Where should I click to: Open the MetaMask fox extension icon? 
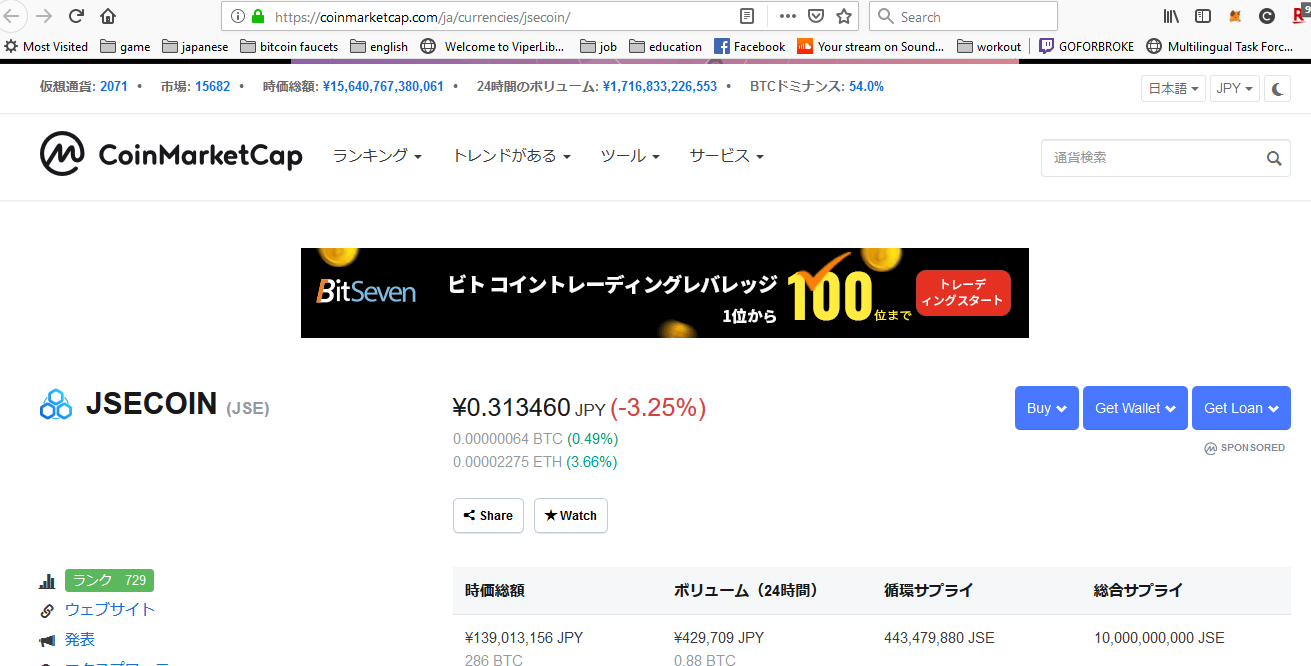tap(1235, 16)
